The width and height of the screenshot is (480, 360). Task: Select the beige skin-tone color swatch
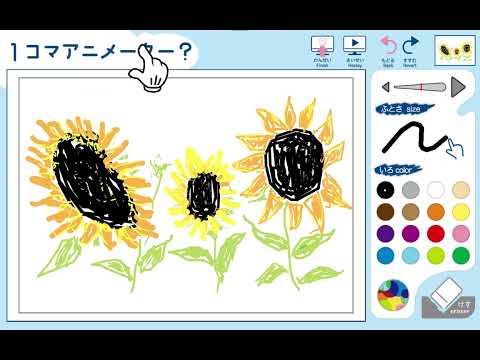click(461, 190)
